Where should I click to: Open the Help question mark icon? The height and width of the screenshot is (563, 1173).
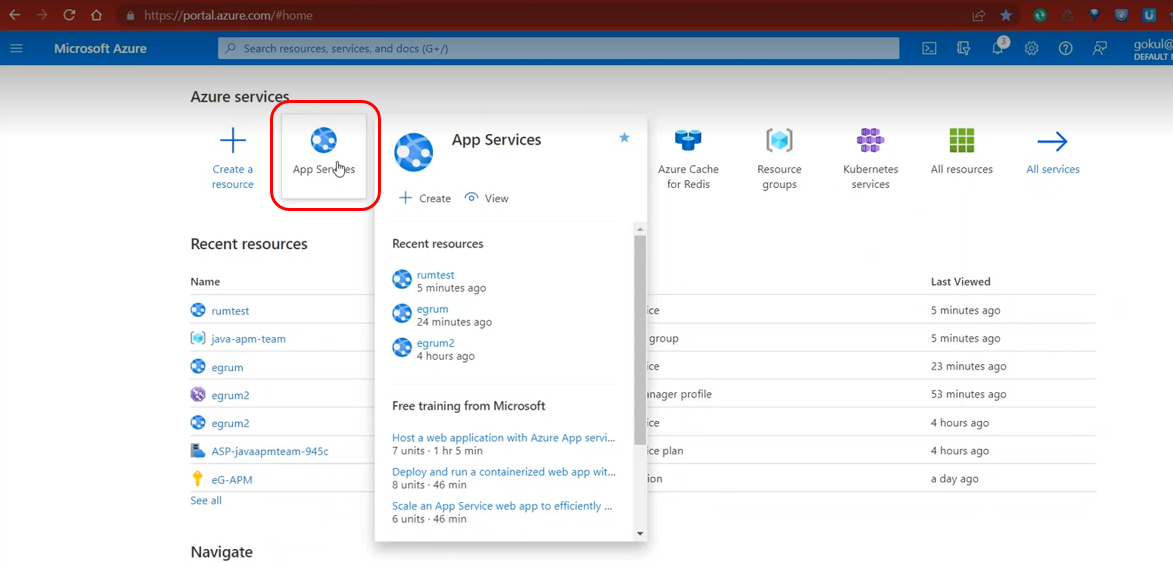1065,49
